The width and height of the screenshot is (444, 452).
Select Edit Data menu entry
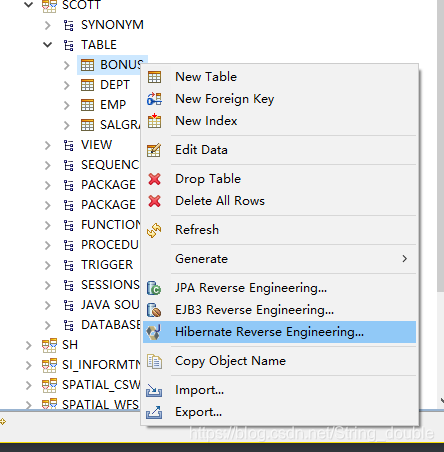[x=279, y=150]
